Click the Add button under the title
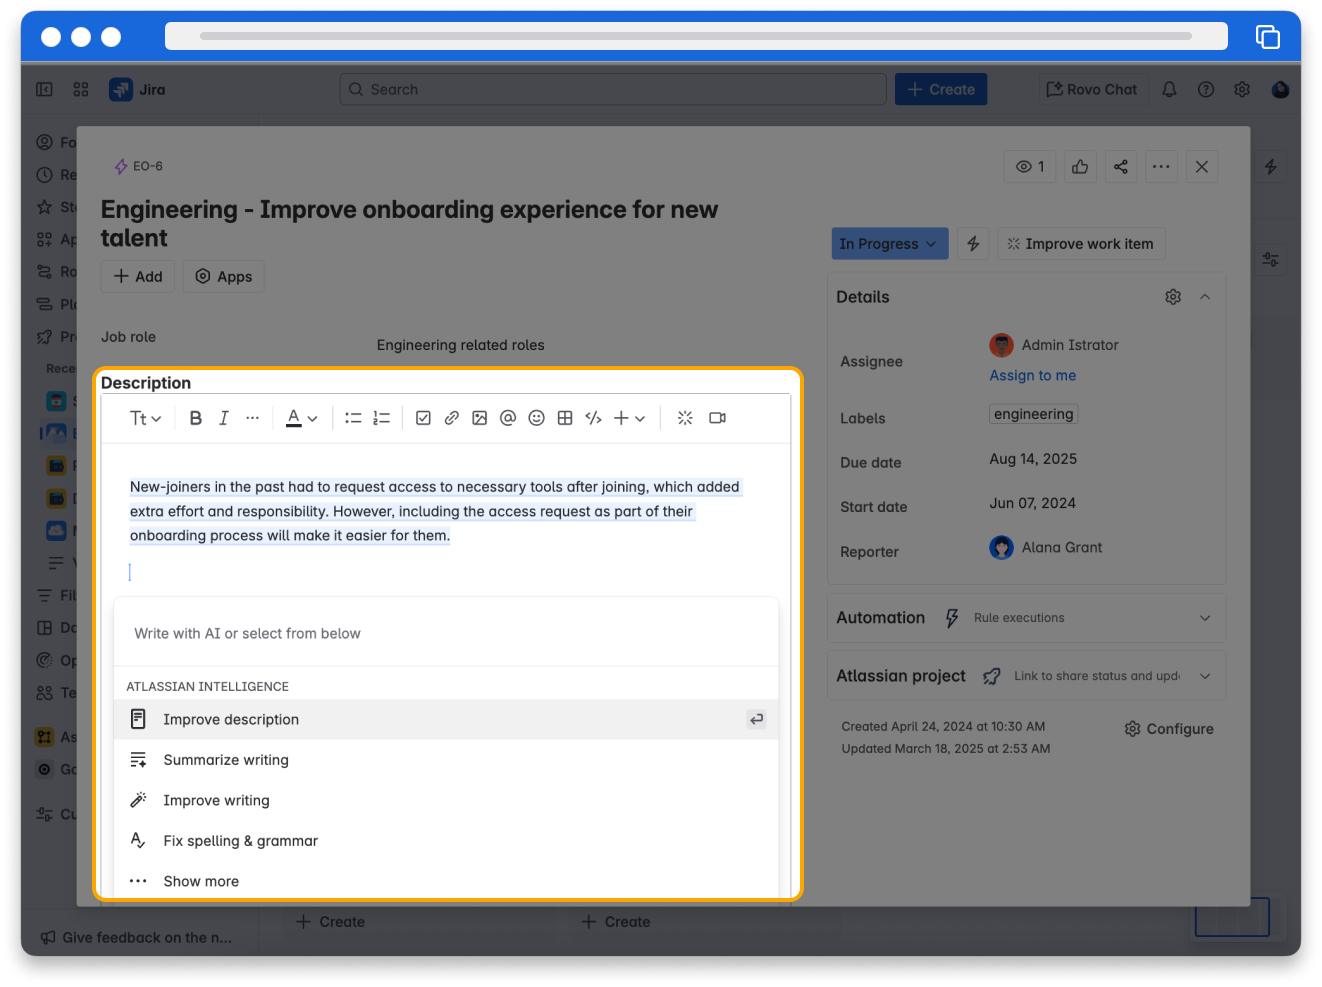This screenshot has width=1322, height=987. pyautogui.click(x=138, y=277)
